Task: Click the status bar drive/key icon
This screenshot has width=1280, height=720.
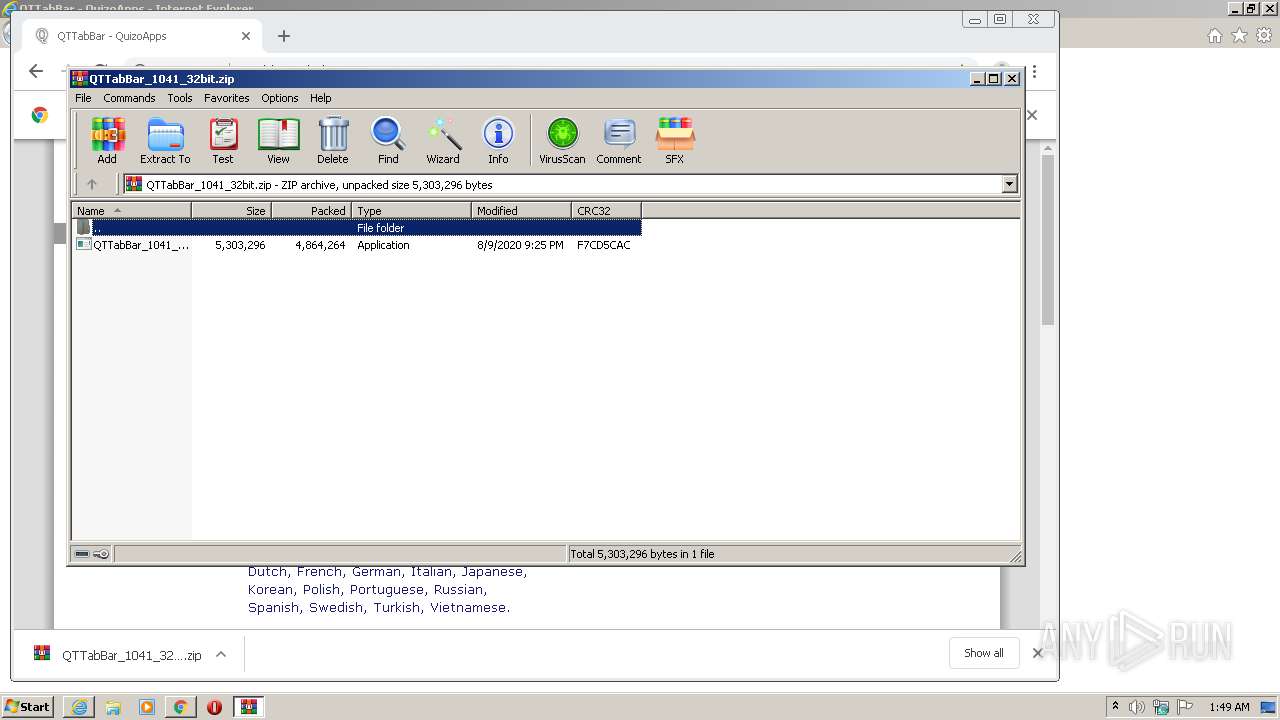Action: click(92, 554)
